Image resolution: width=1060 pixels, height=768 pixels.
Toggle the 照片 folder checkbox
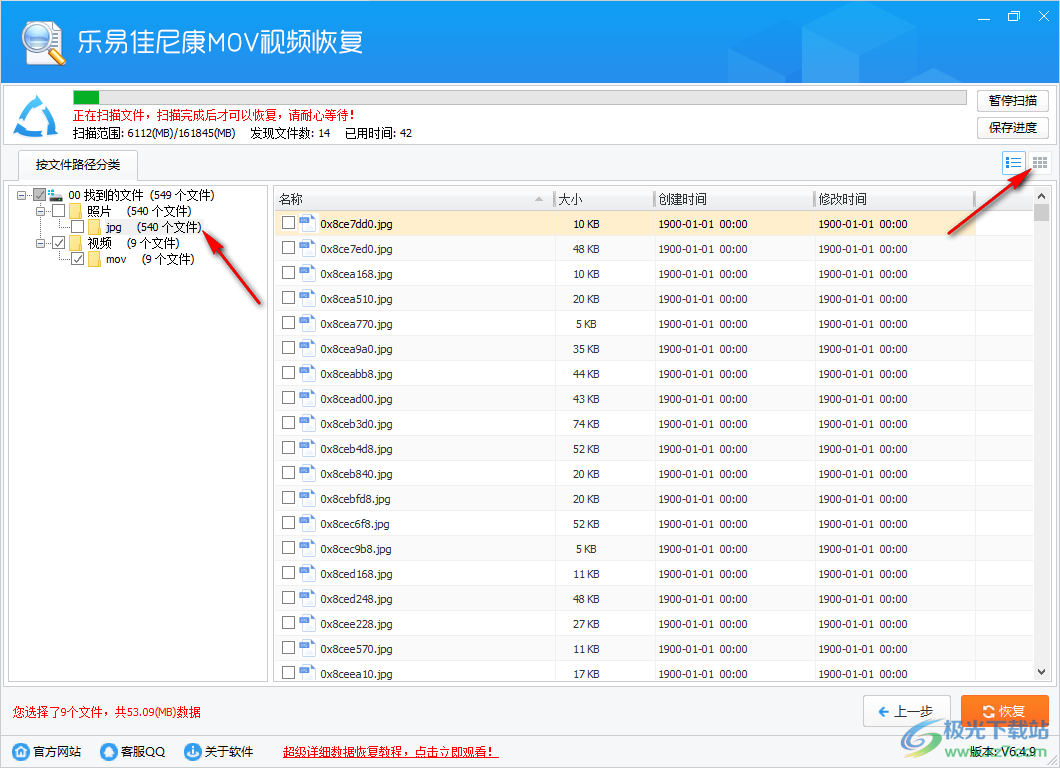point(59,211)
